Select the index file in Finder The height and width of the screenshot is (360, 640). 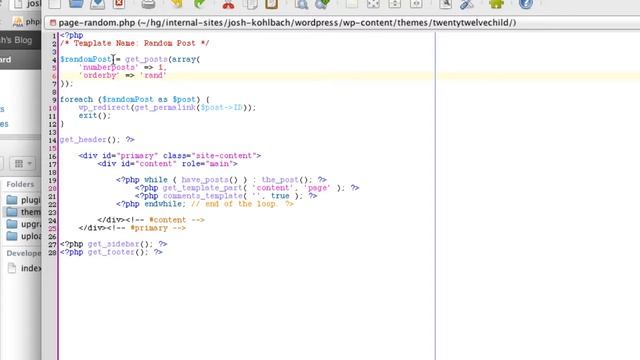pyautogui.click(x=24, y=268)
